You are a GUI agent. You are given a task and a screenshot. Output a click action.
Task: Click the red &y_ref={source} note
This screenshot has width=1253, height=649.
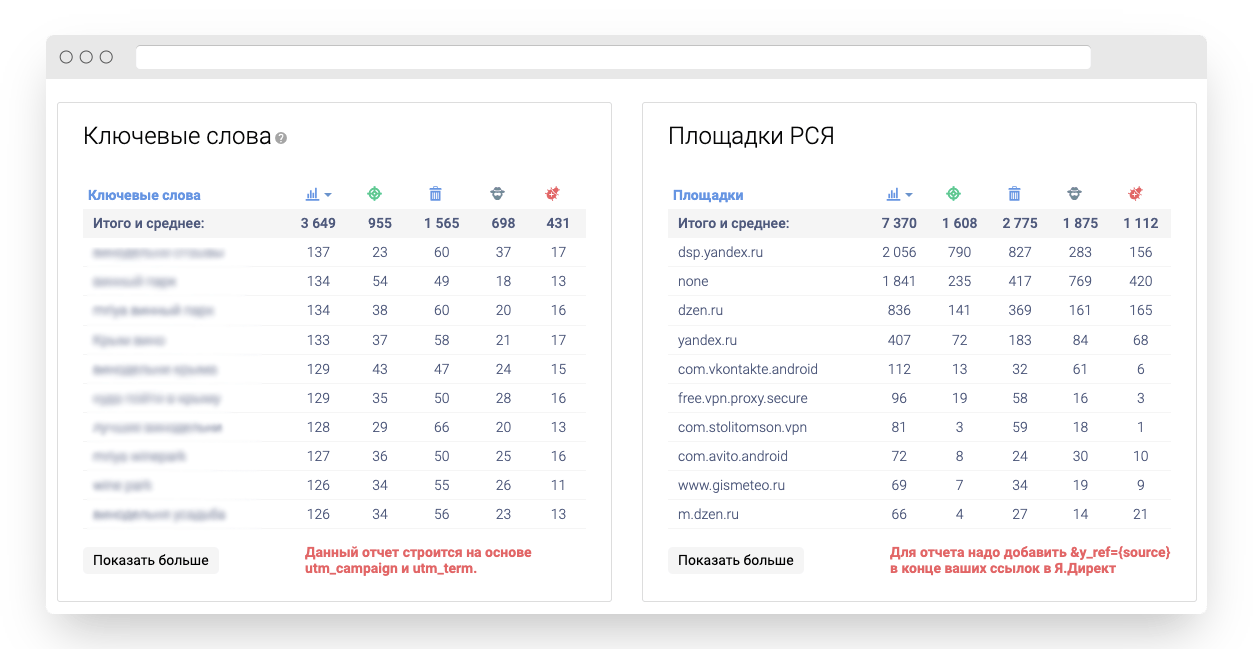coord(1030,560)
